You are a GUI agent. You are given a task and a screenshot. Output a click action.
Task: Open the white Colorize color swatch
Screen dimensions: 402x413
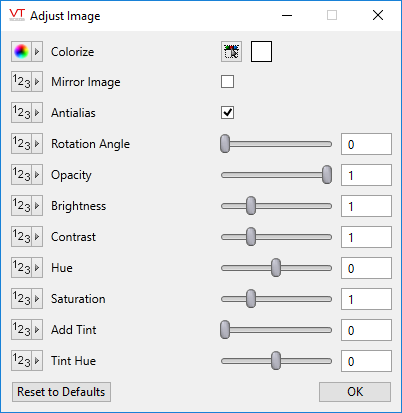(x=261, y=52)
